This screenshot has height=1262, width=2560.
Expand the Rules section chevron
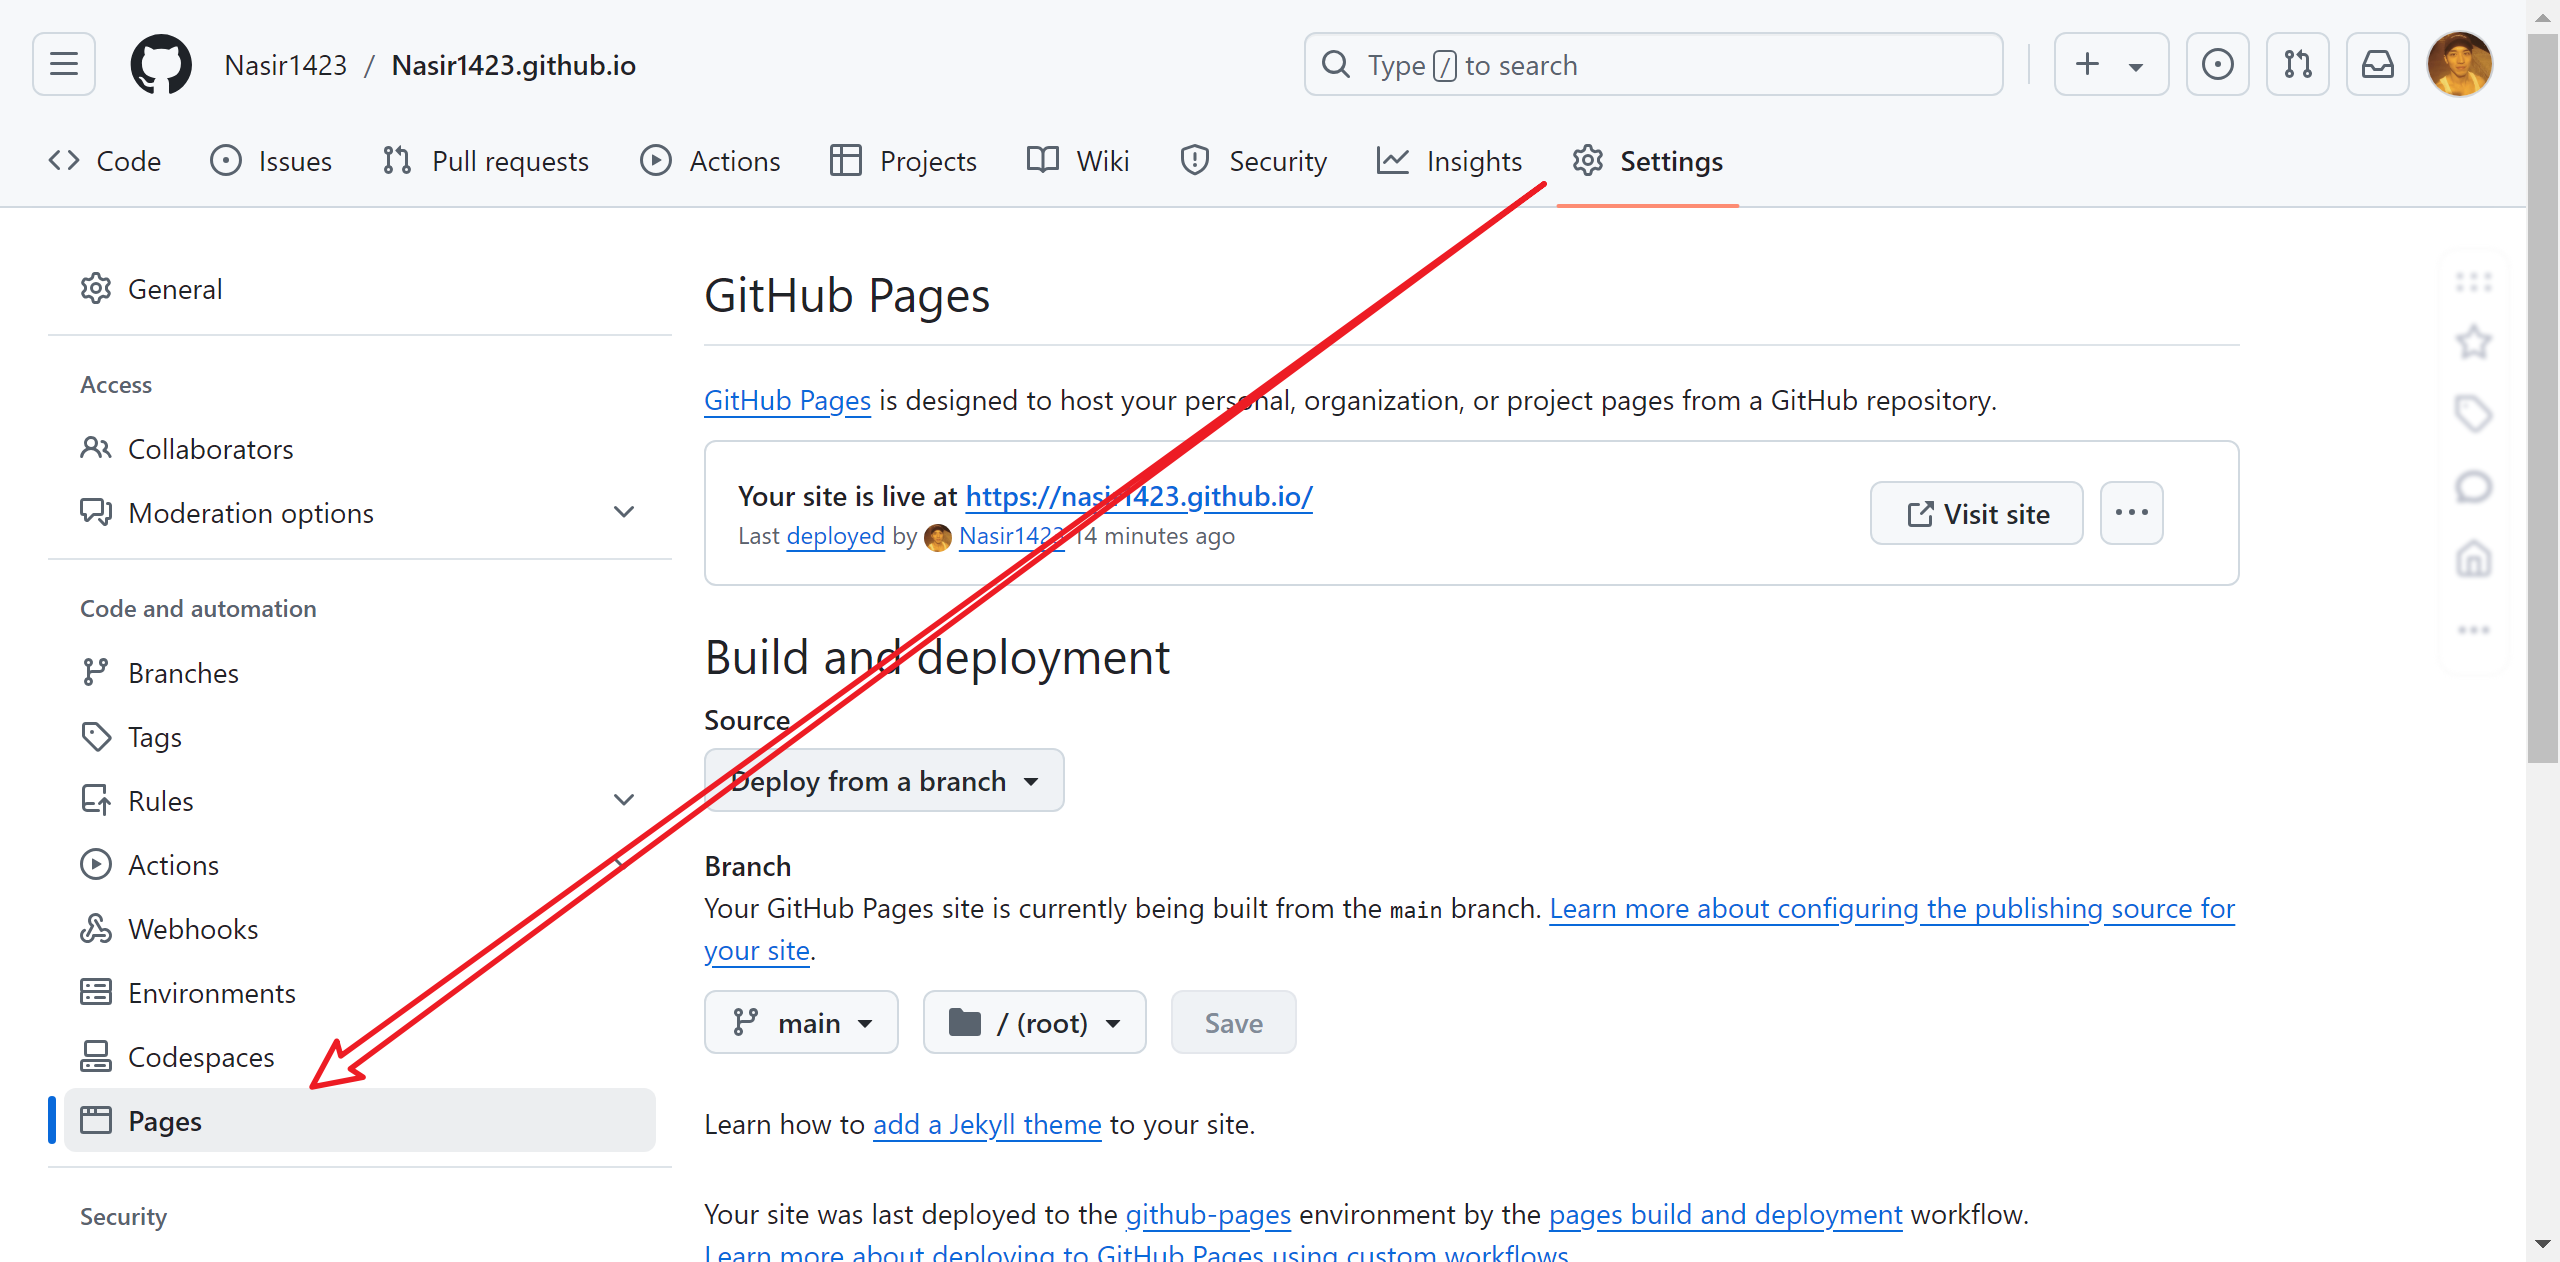624,801
